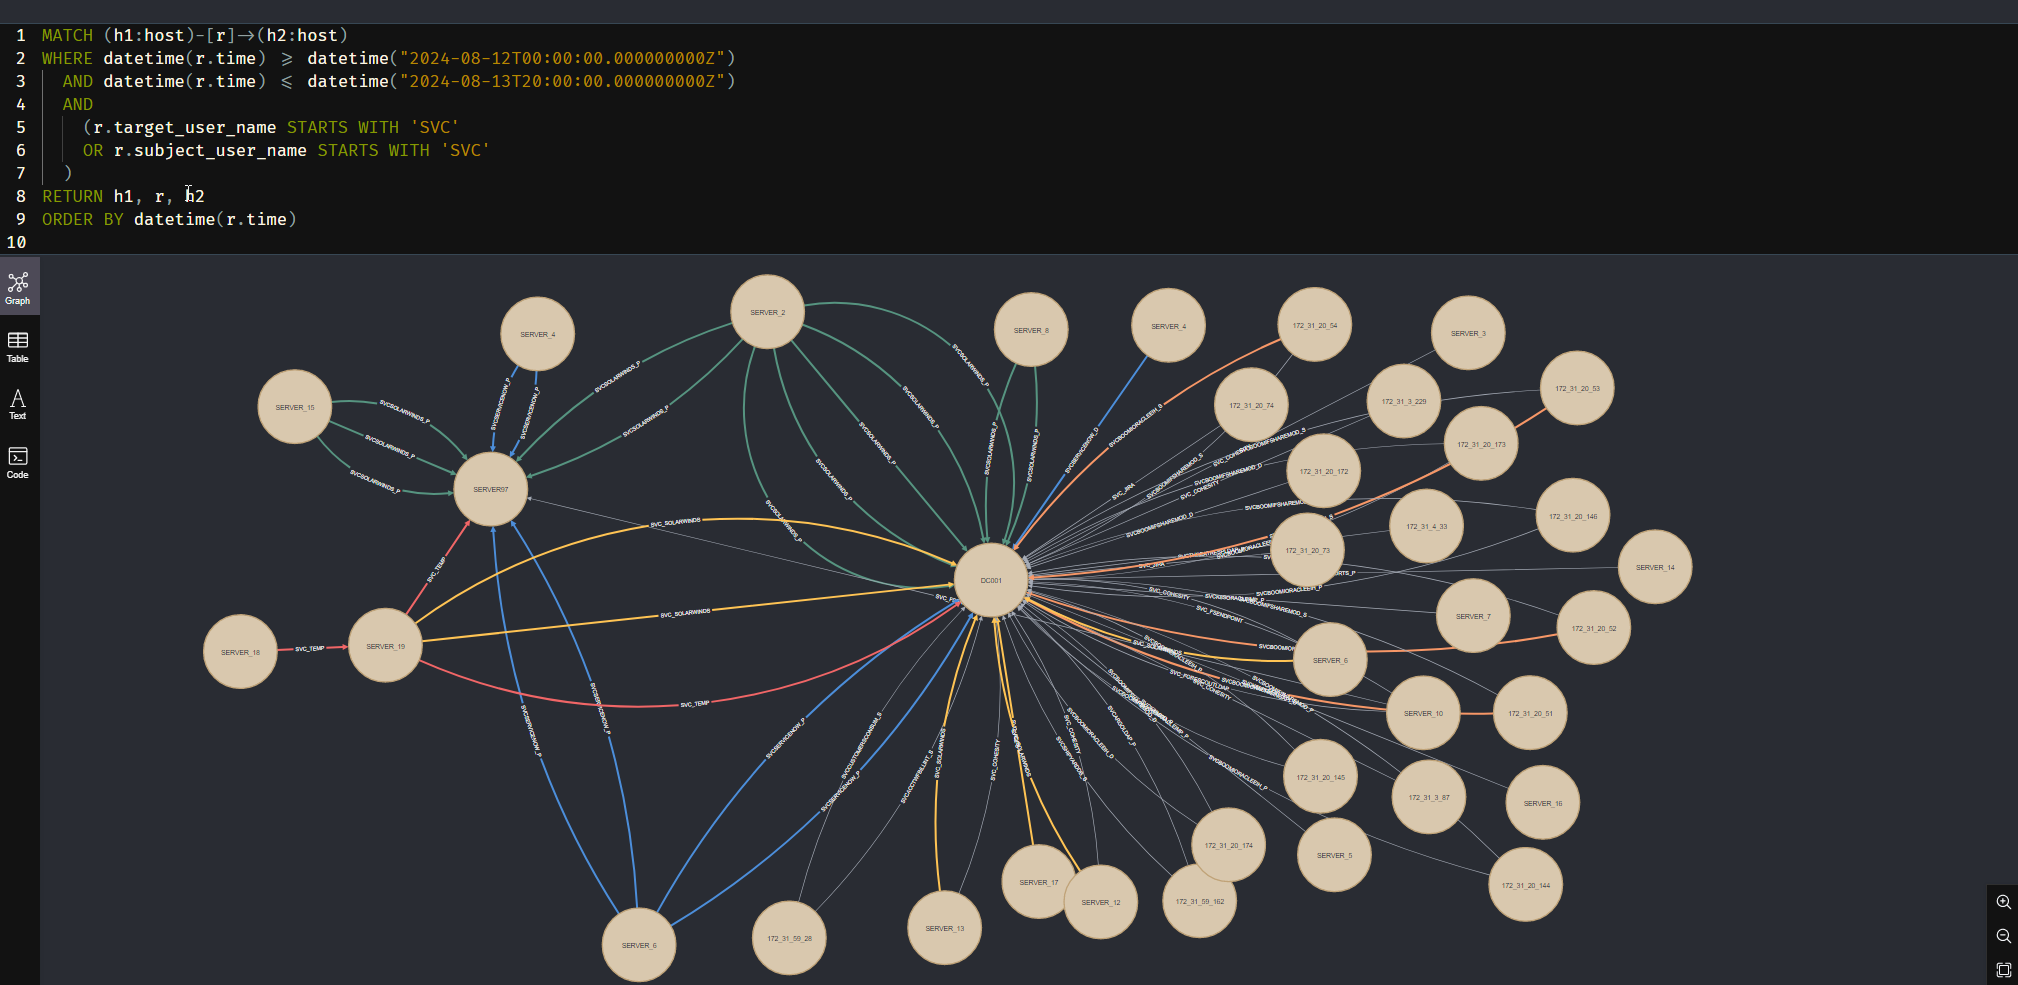Select the SERVER_19 node
This screenshot has height=985, width=2018.
pos(385,646)
